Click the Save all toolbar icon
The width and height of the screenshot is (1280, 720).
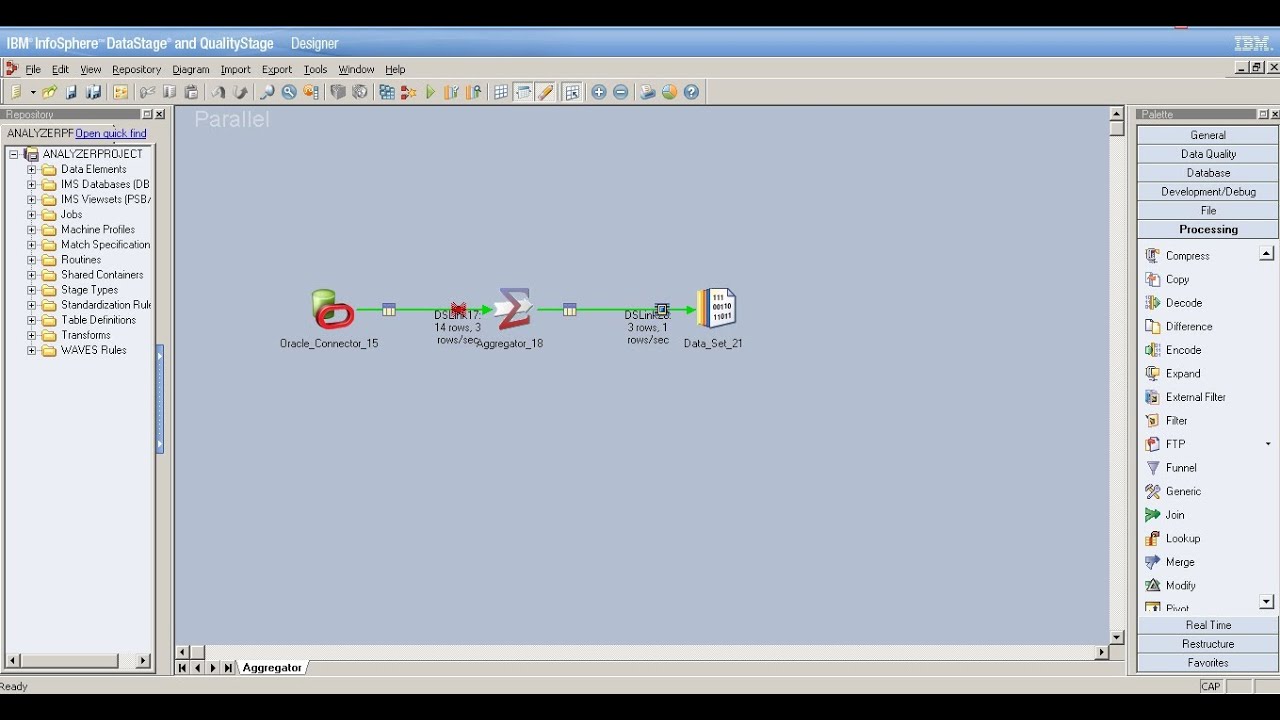tap(93, 92)
